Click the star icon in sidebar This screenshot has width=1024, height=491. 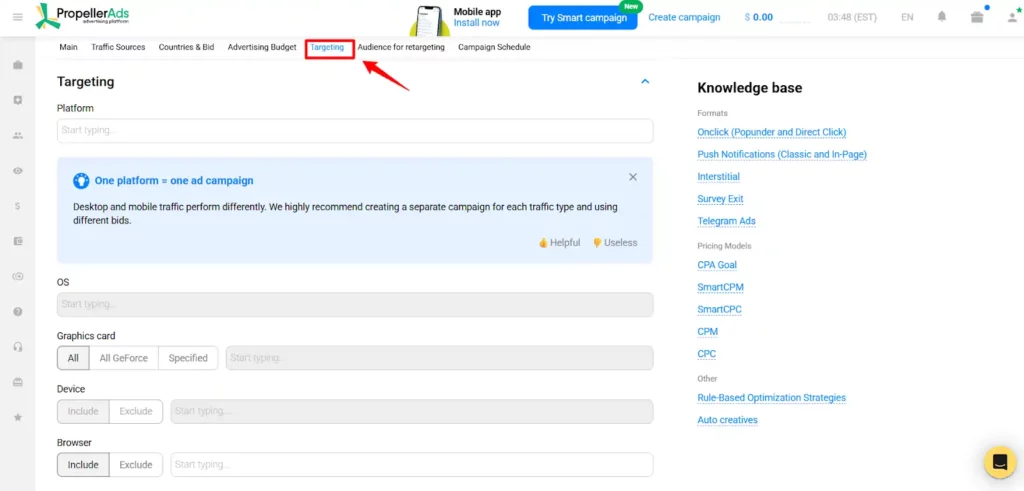[17, 417]
